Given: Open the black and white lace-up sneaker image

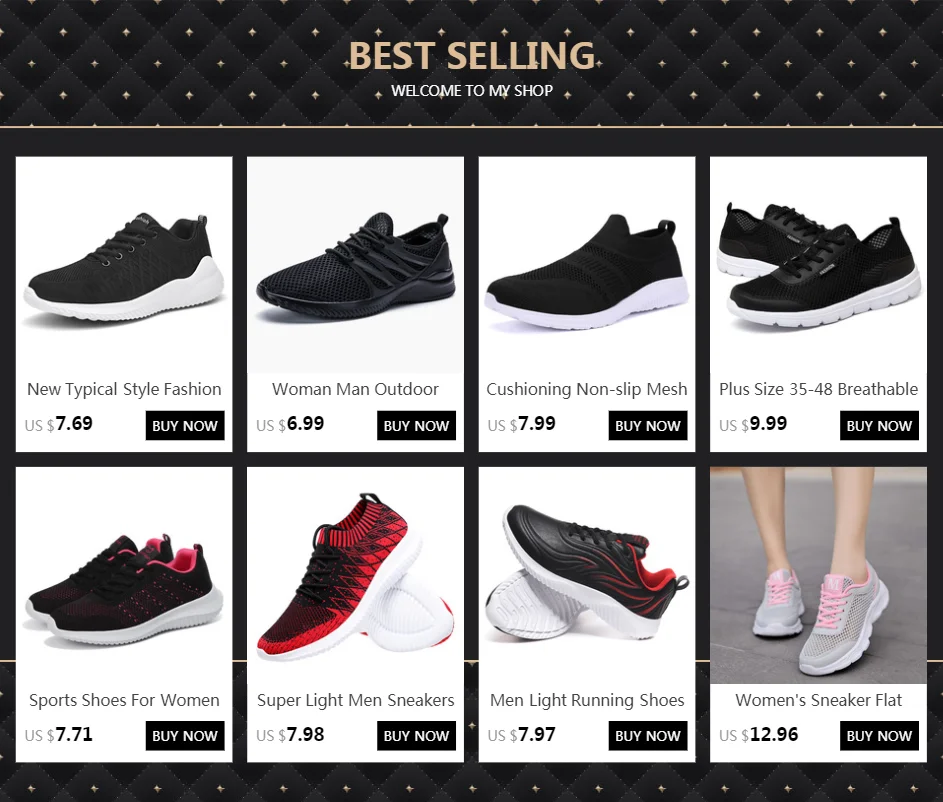Looking at the screenshot, I should (124, 265).
